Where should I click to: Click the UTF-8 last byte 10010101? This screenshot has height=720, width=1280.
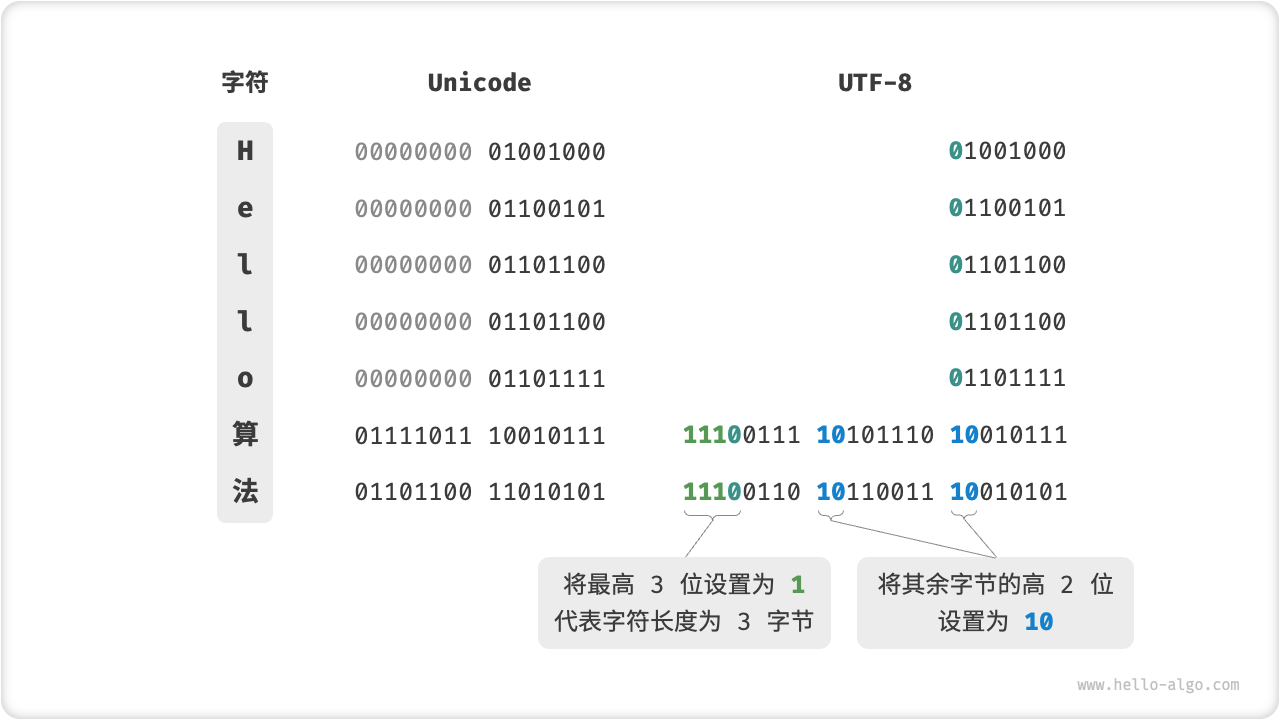(1008, 492)
